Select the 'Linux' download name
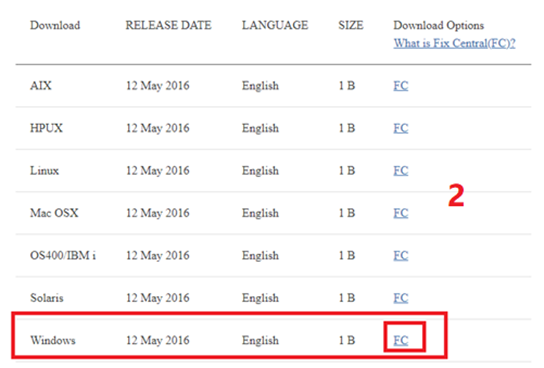The height and width of the screenshot is (368, 544). coord(44,170)
